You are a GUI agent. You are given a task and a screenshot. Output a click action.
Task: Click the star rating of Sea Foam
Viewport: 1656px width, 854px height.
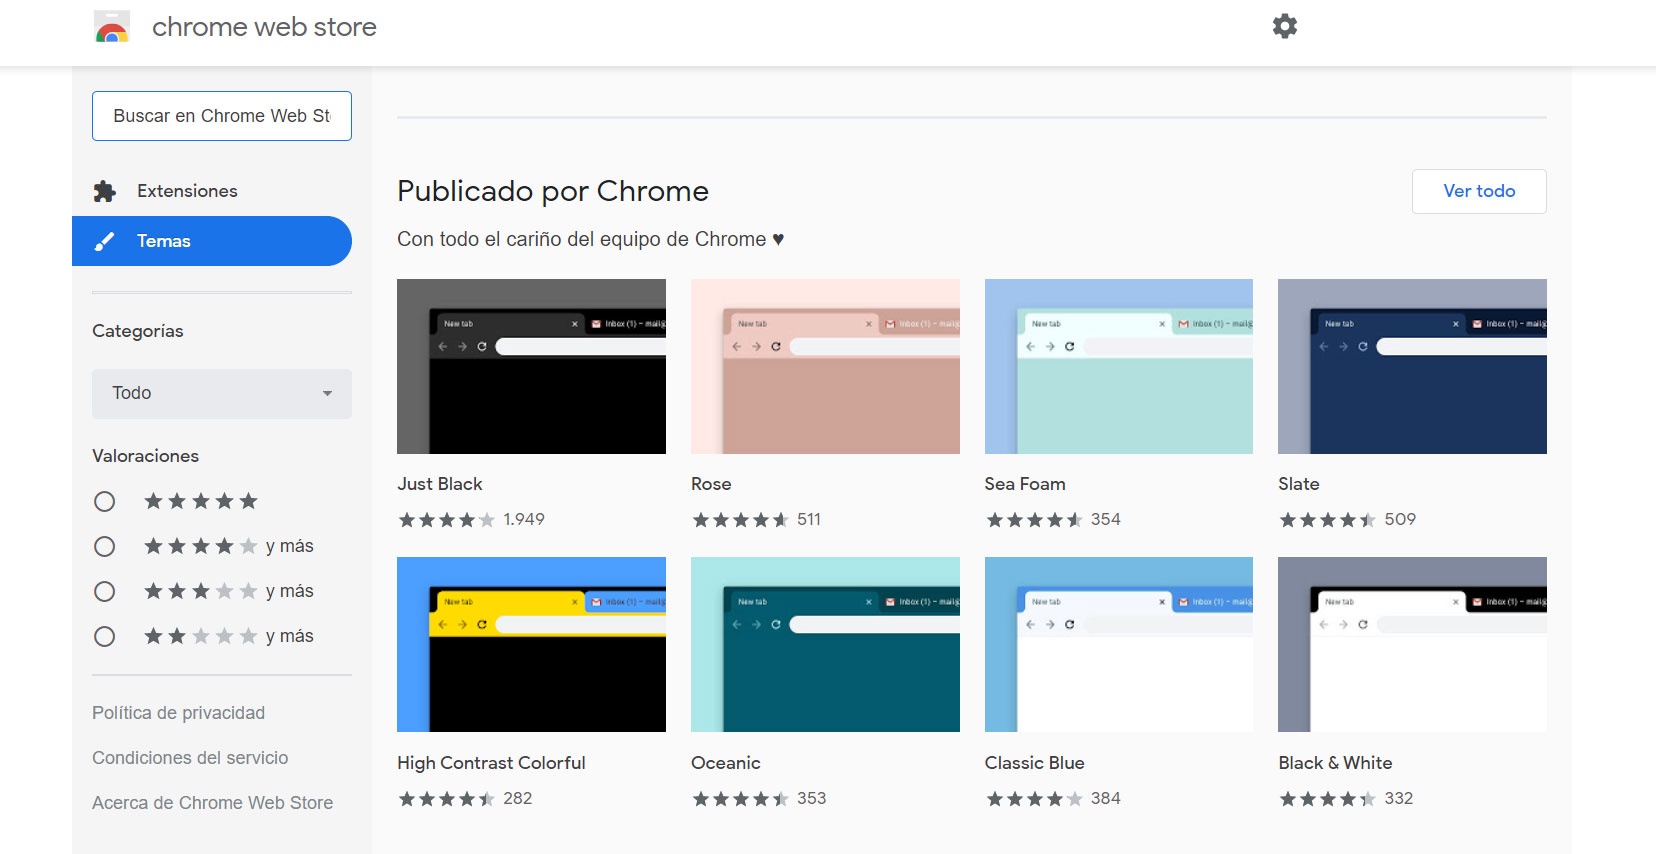click(x=1035, y=520)
